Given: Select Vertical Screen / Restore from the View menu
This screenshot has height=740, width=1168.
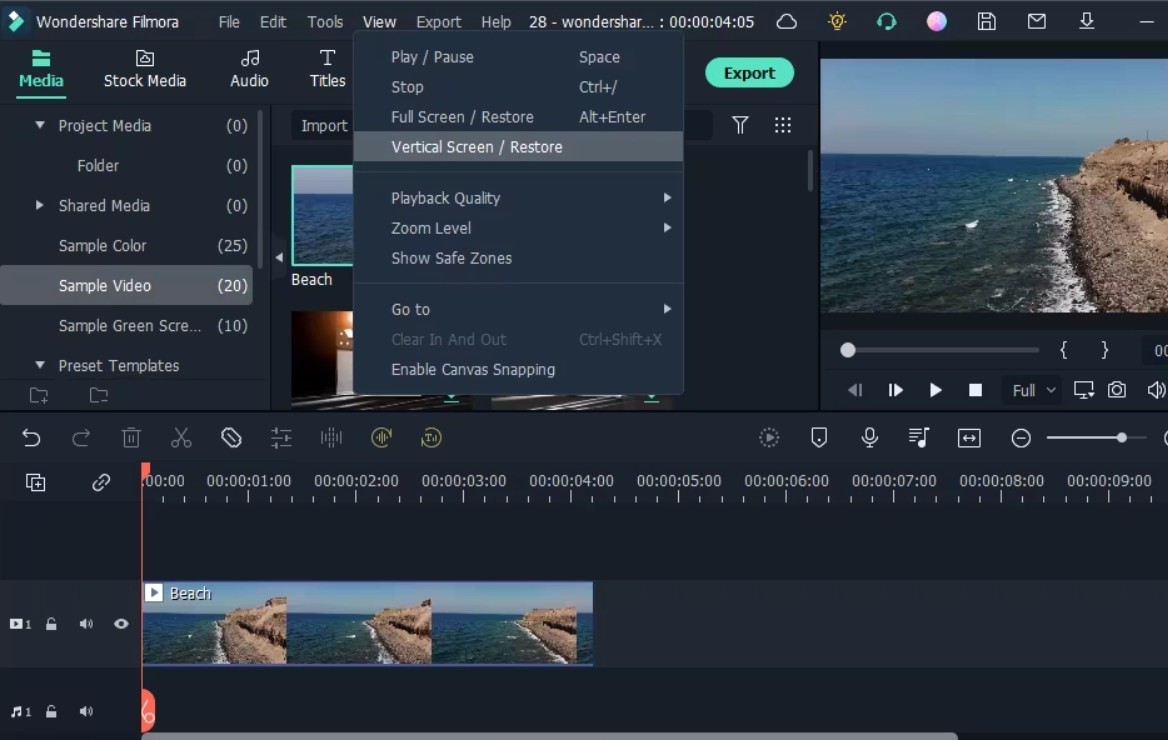Looking at the screenshot, I should 476,147.
